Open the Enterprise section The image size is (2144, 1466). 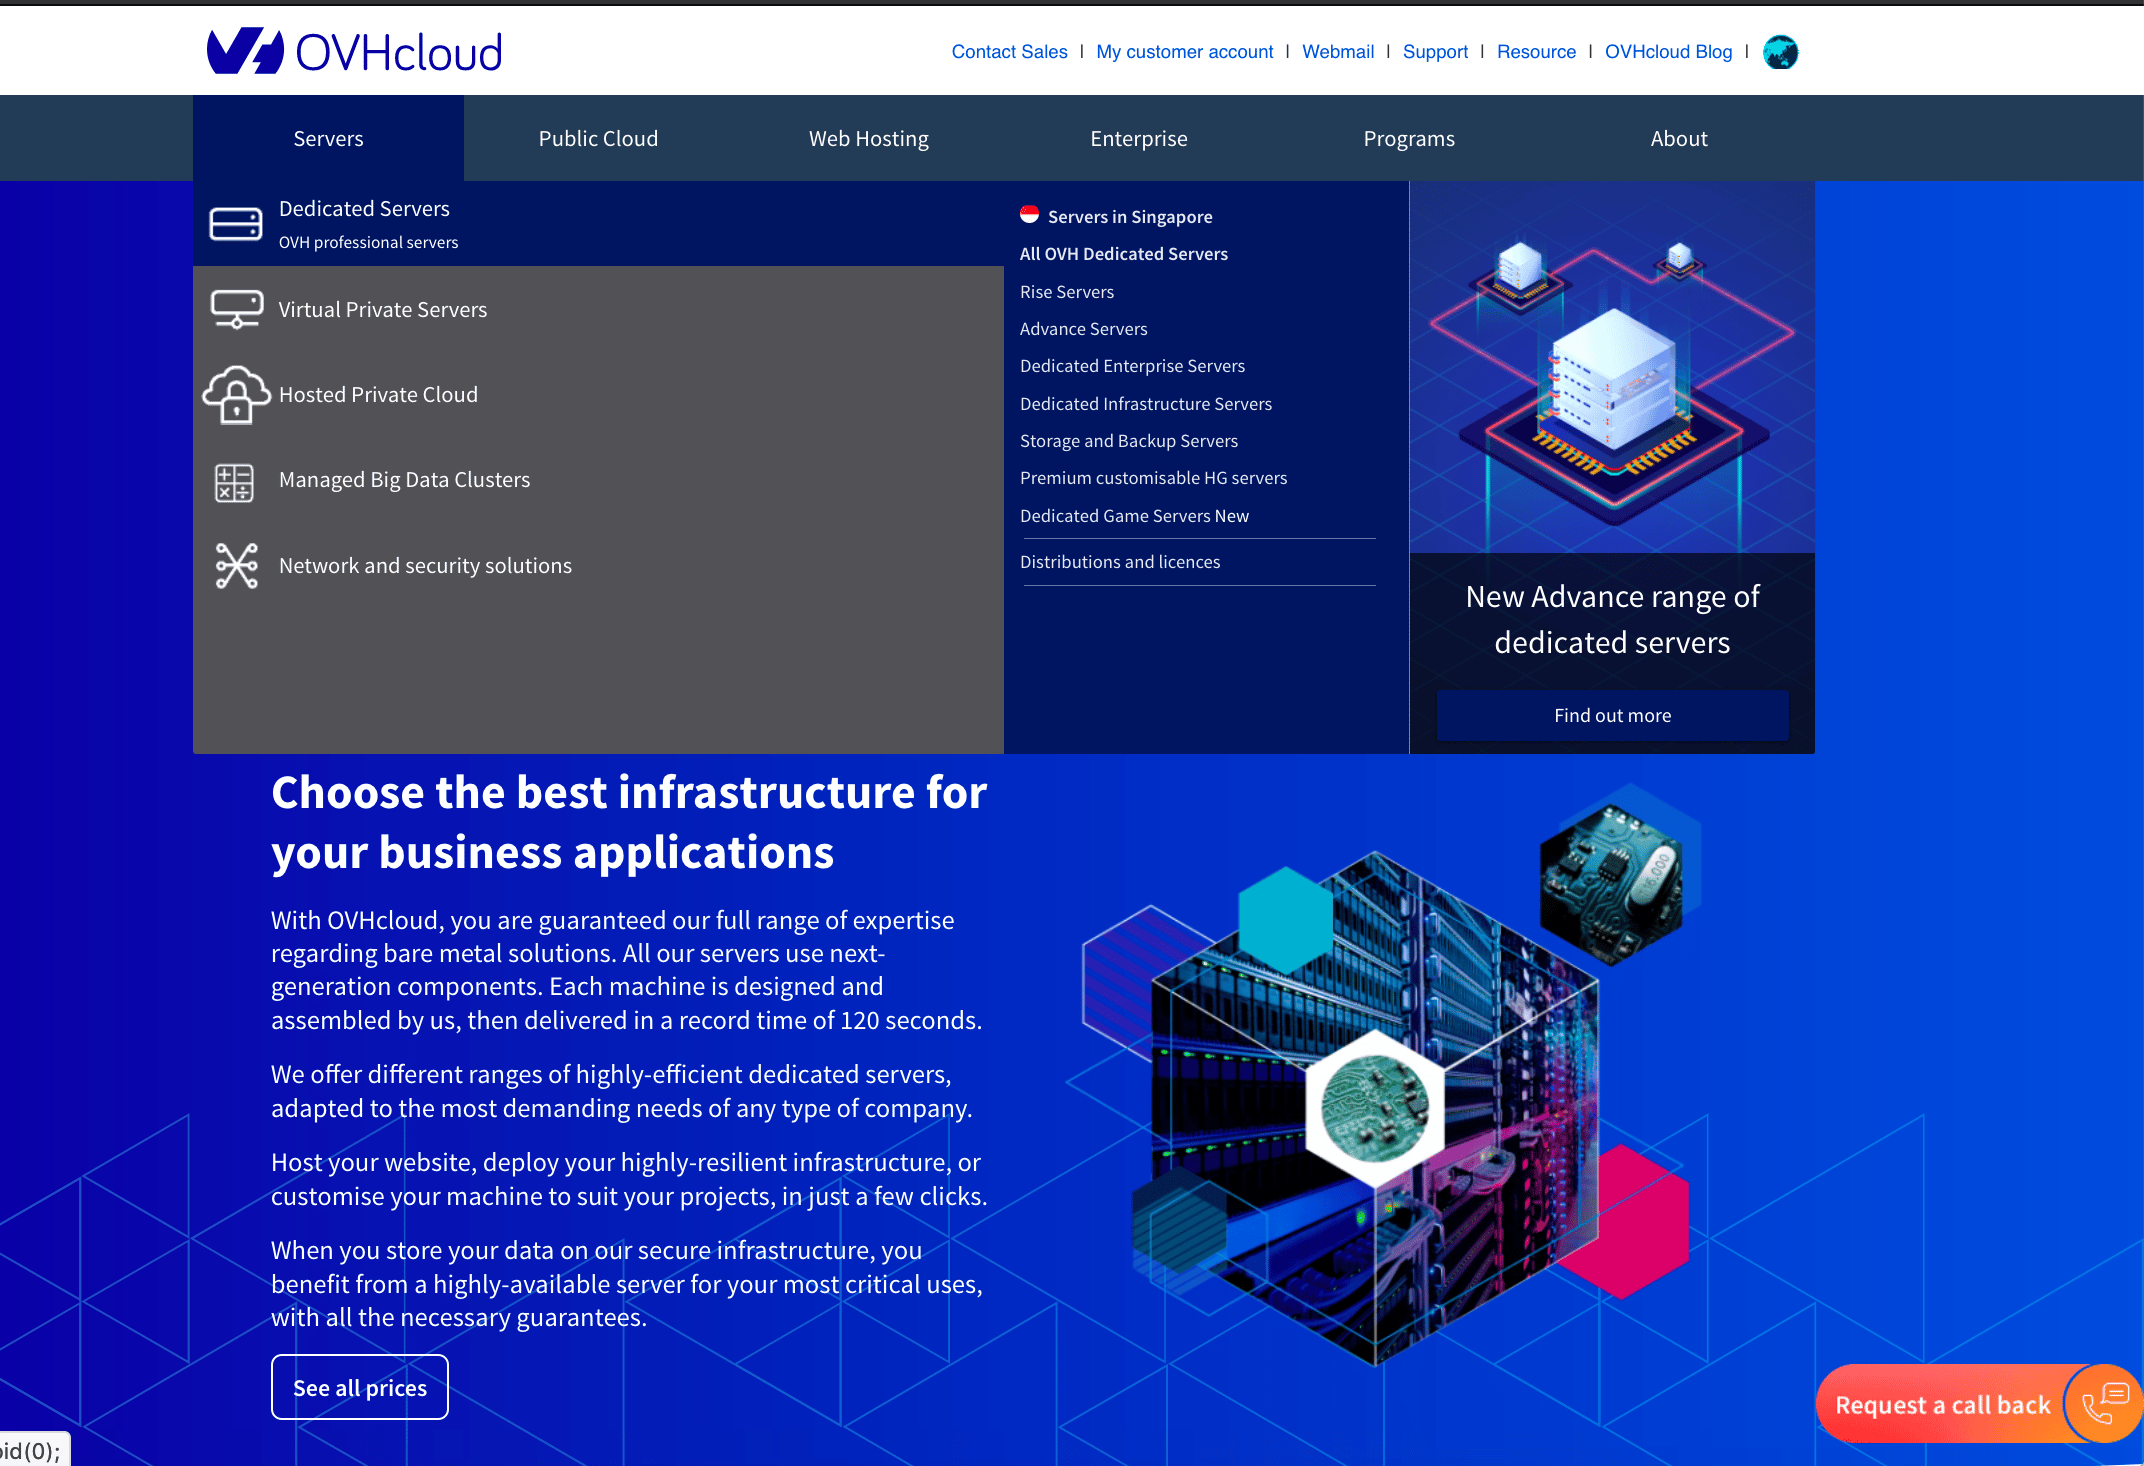(1139, 138)
